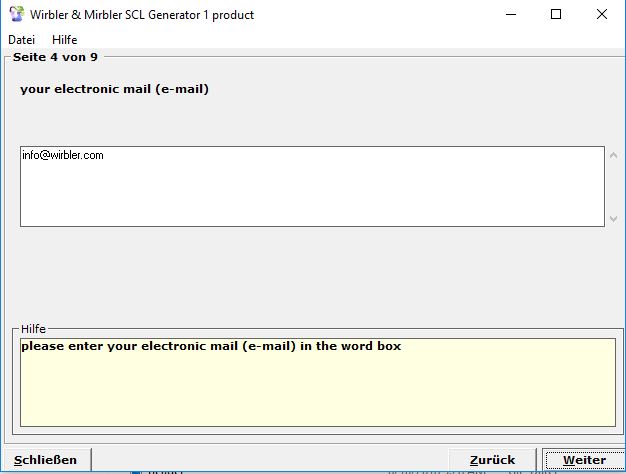Click the window title bar text
The height and width of the screenshot is (474, 626).
[x=142, y=15]
